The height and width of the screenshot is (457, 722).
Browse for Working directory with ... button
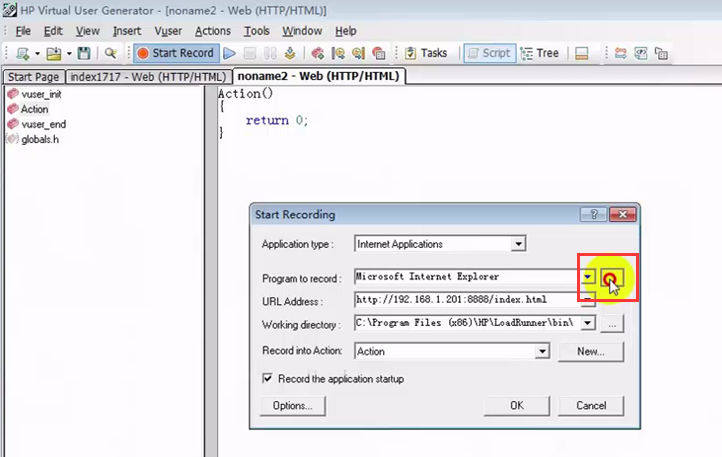coord(612,324)
